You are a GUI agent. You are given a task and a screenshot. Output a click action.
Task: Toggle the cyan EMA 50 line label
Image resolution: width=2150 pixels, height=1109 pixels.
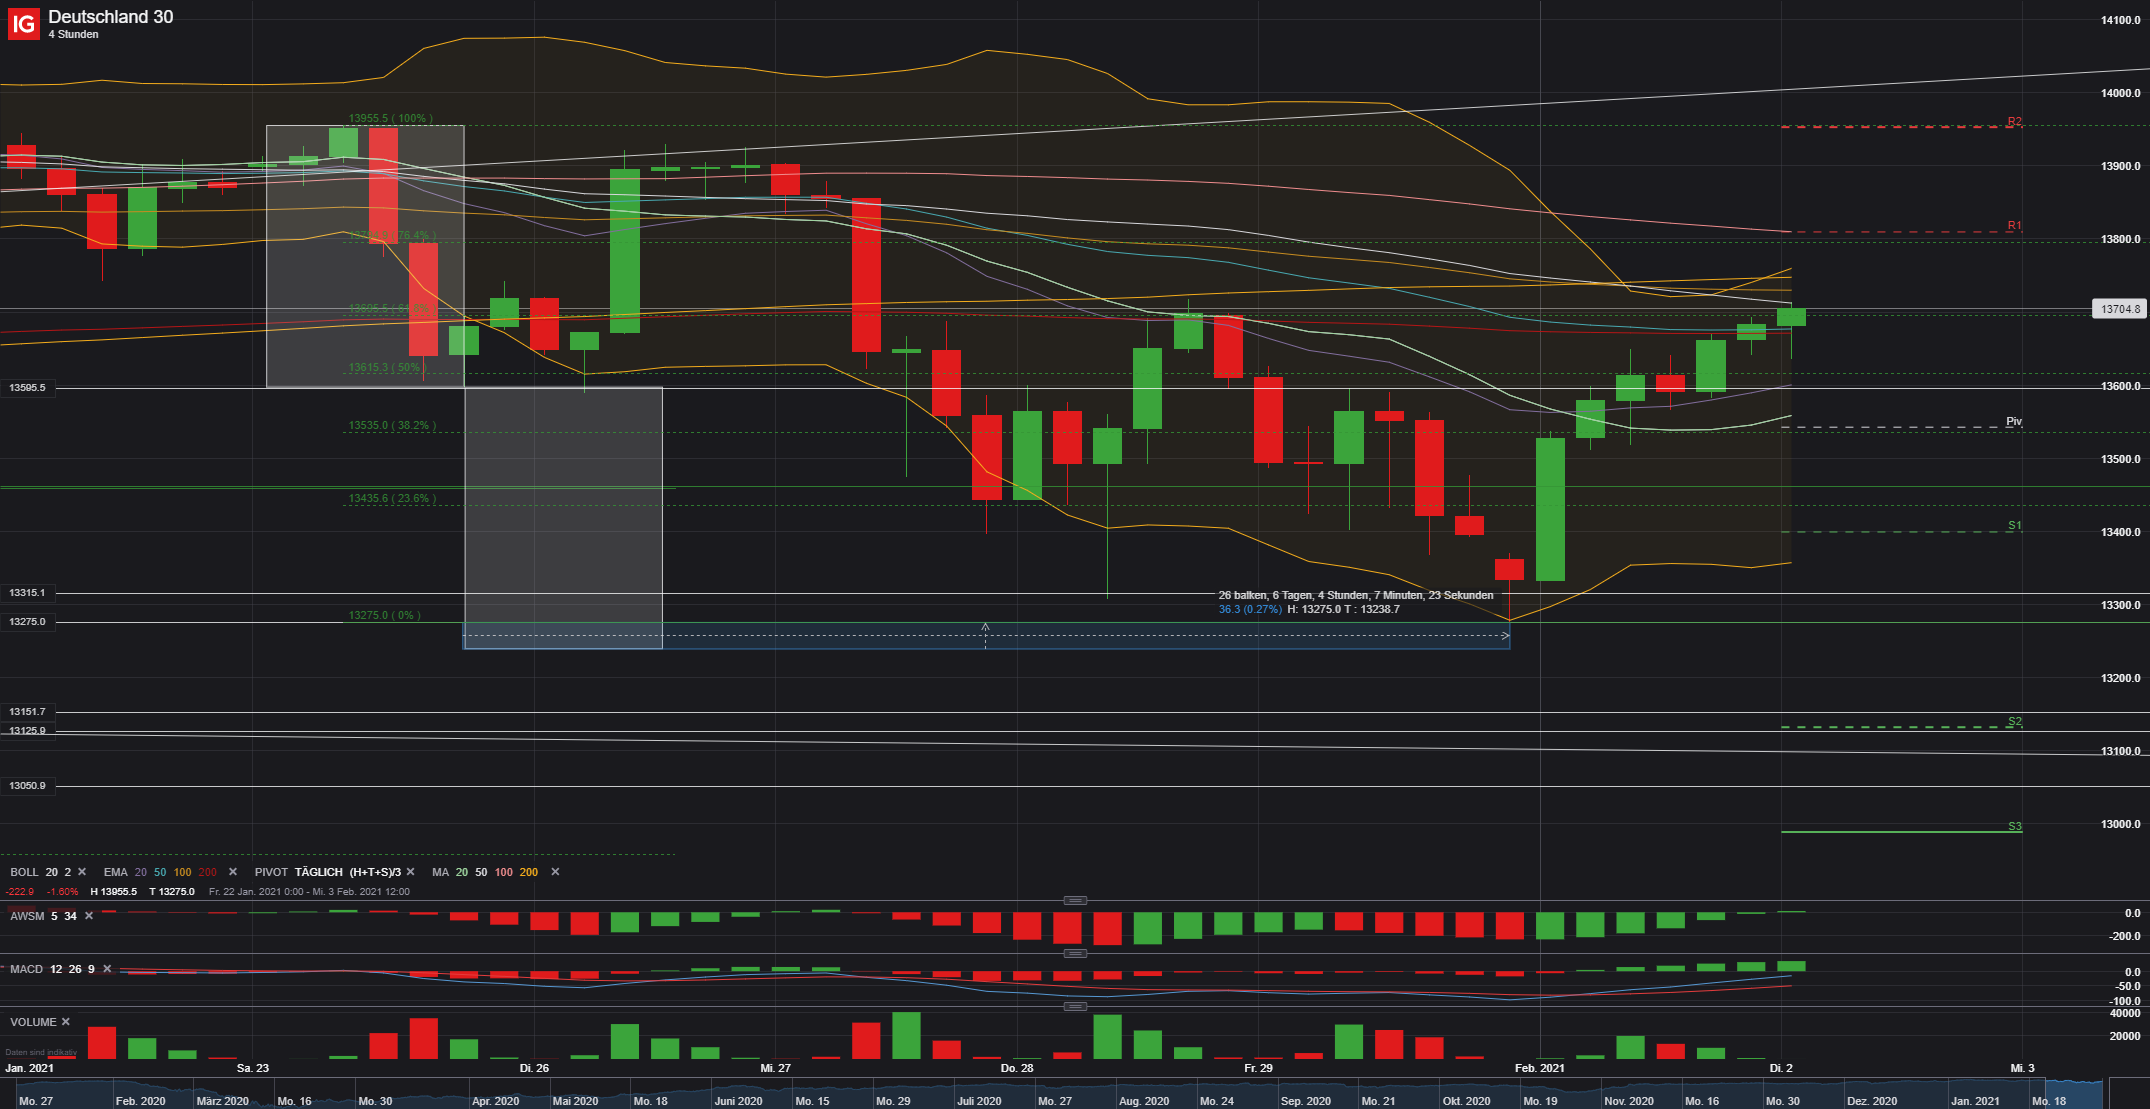159,872
